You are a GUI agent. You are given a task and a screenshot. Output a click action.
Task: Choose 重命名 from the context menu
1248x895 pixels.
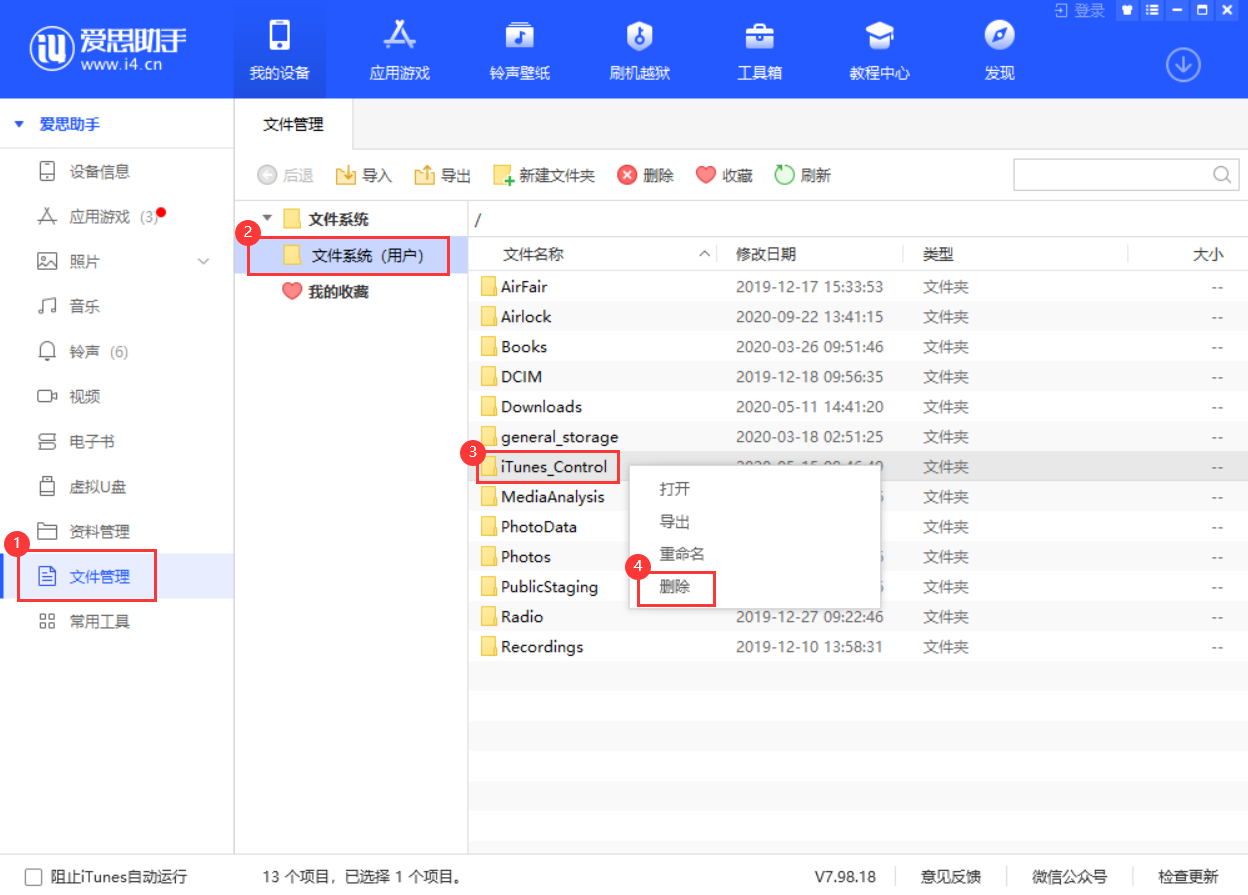coord(676,556)
